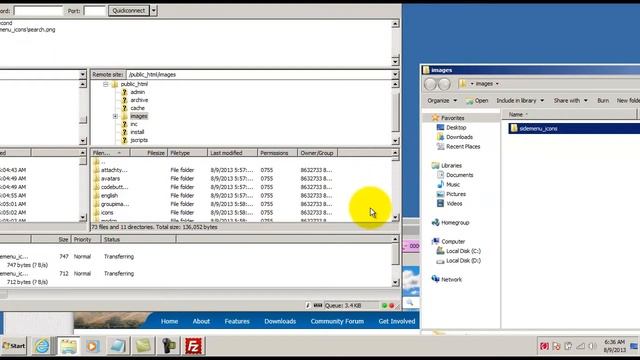Sort remote files by Filetype column
640x360 pixels.
pos(187,153)
